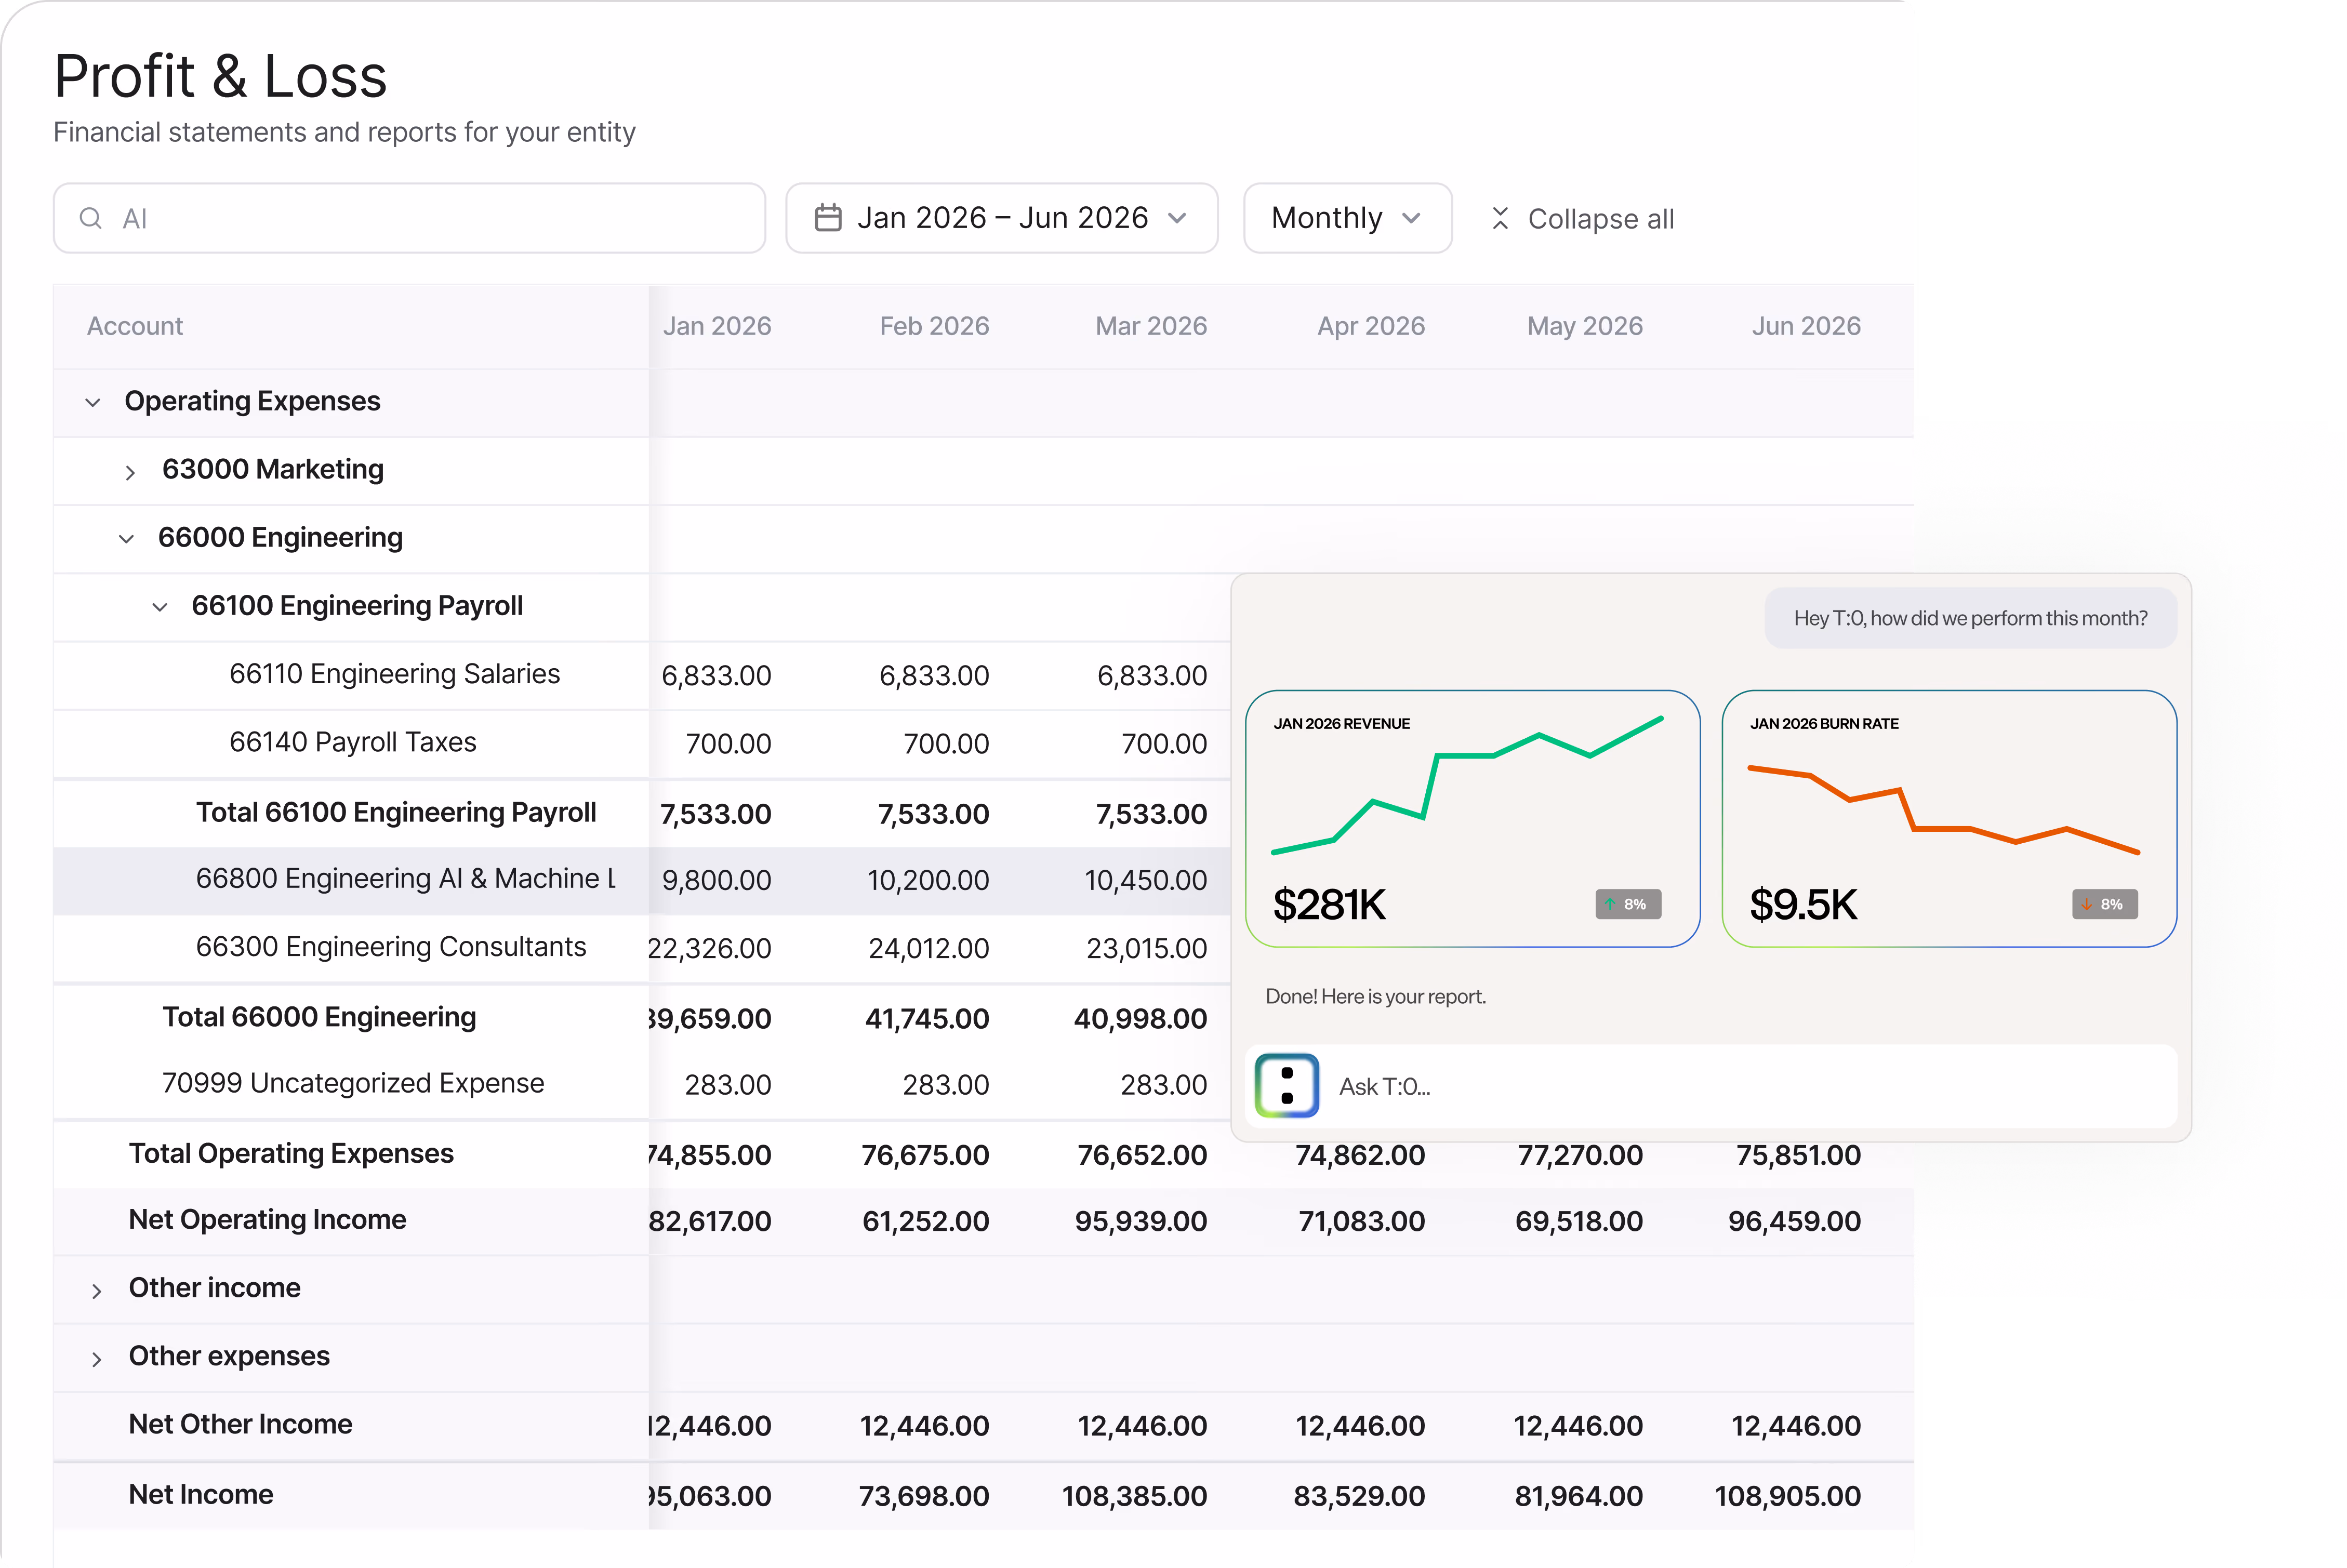
Task: Select the 66300 Engineering Consultants row
Action: (641, 948)
